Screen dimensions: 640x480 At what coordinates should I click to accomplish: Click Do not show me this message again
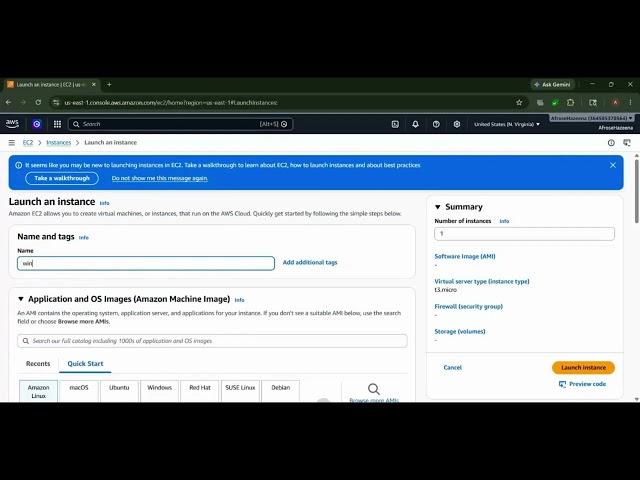(160, 178)
